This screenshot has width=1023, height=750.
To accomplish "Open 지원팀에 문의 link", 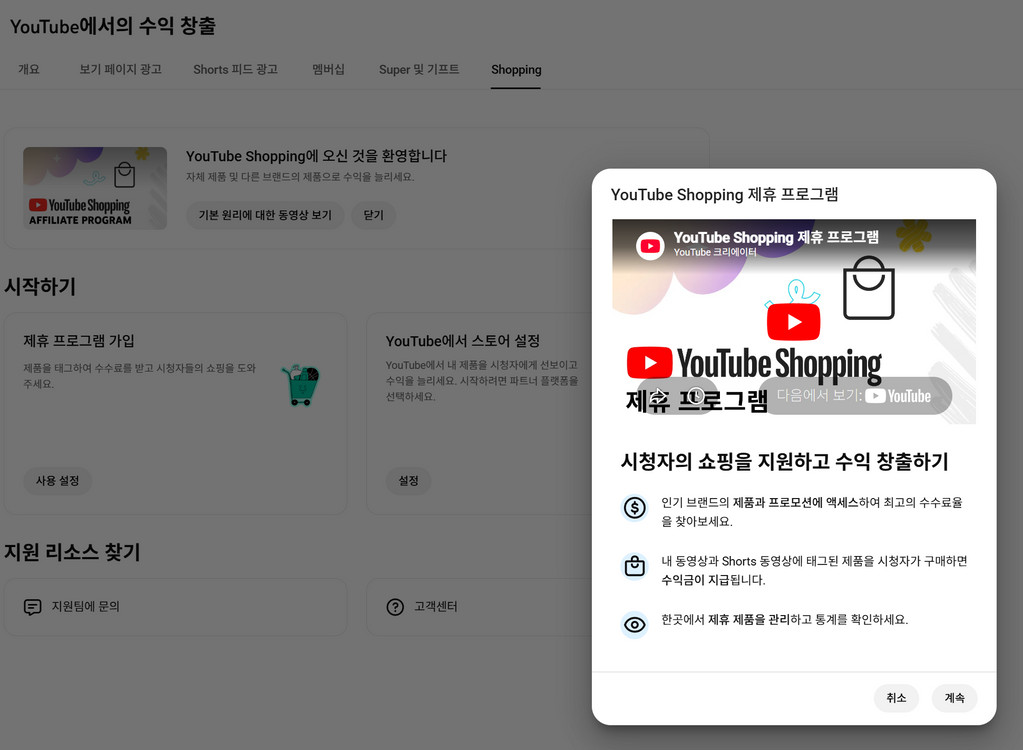I will coord(85,607).
